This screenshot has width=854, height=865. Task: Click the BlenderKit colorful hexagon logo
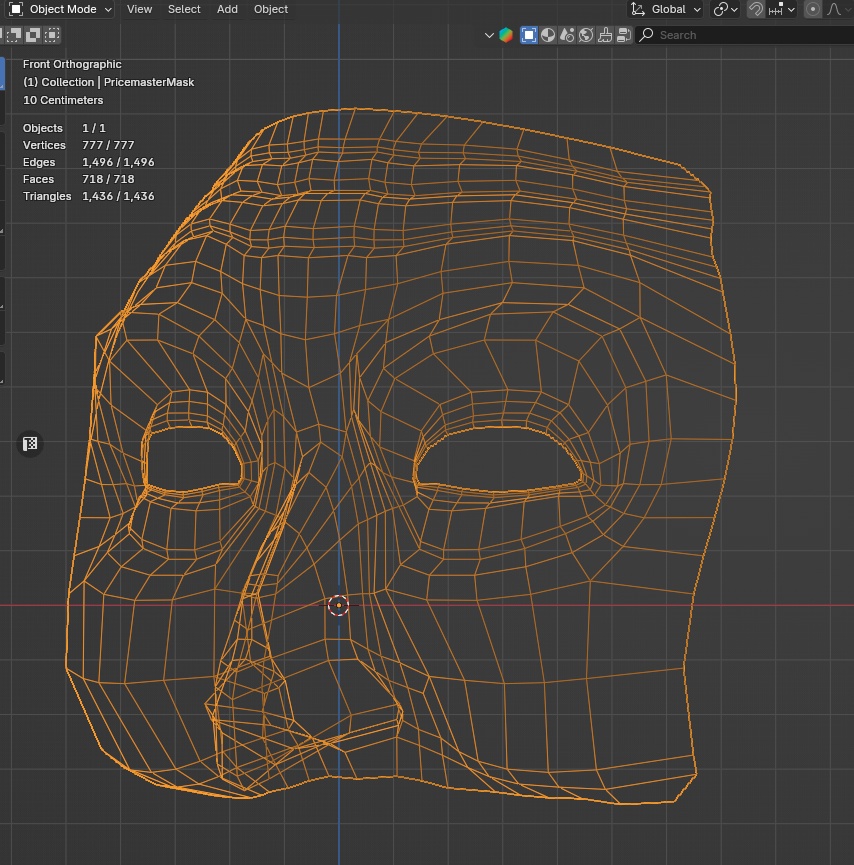click(506, 35)
